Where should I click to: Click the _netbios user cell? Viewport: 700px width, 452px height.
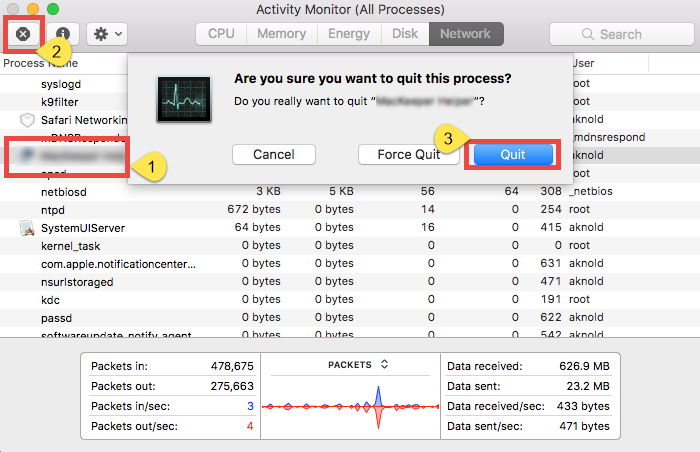(x=591, y=192)
